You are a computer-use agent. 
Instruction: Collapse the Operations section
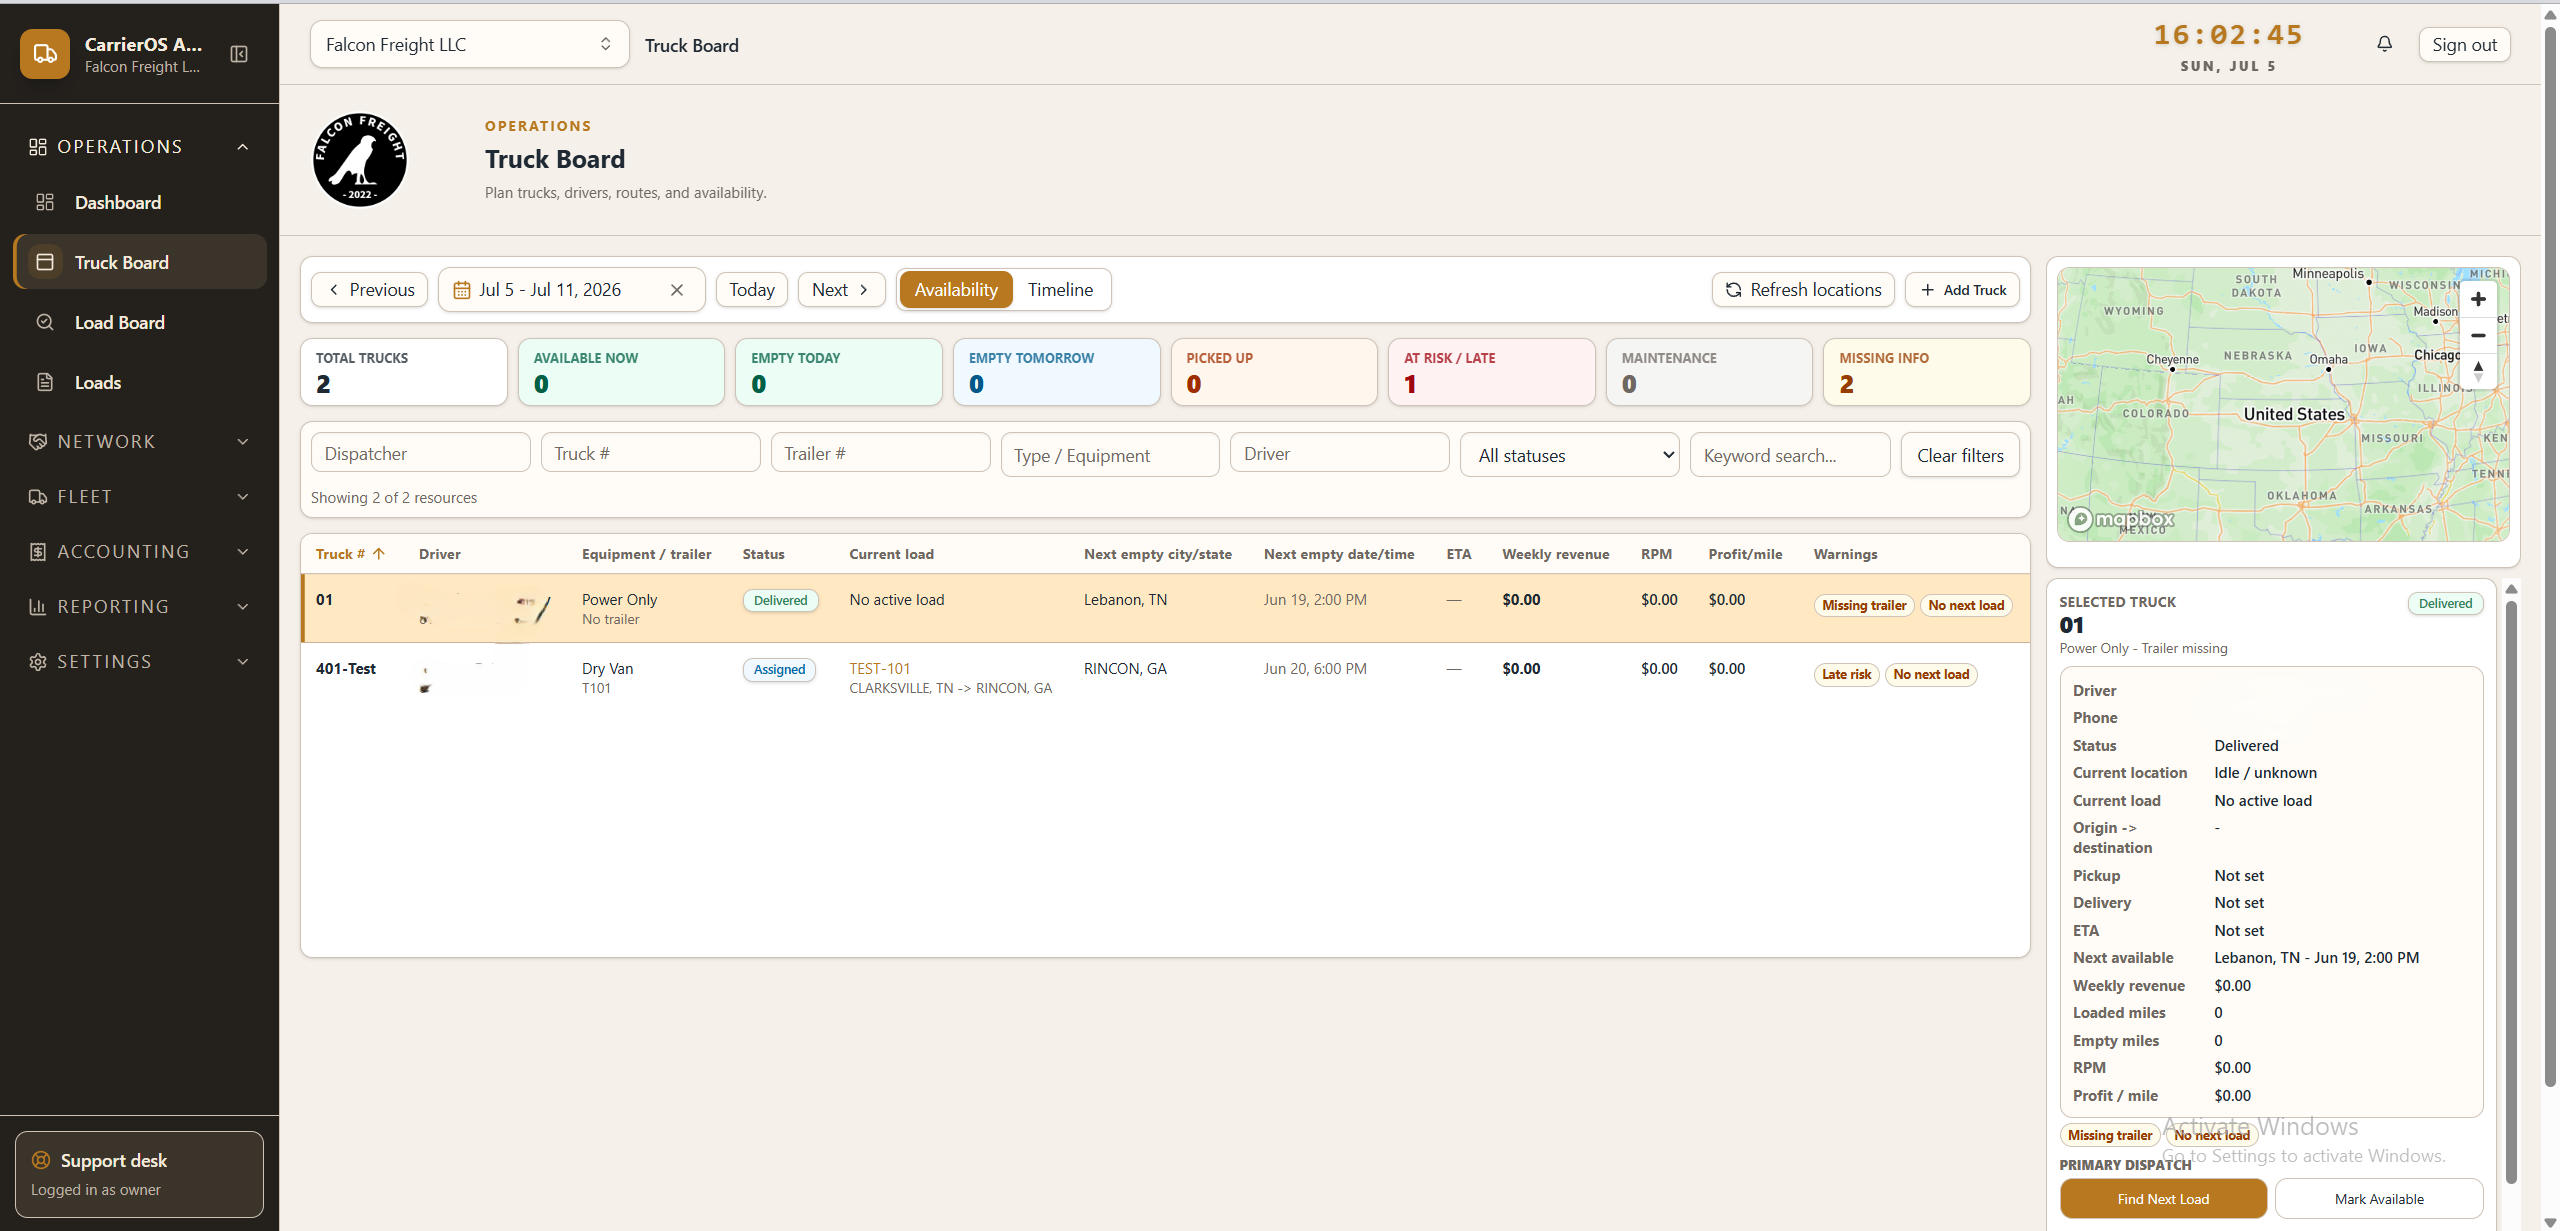tap(140, 147)
